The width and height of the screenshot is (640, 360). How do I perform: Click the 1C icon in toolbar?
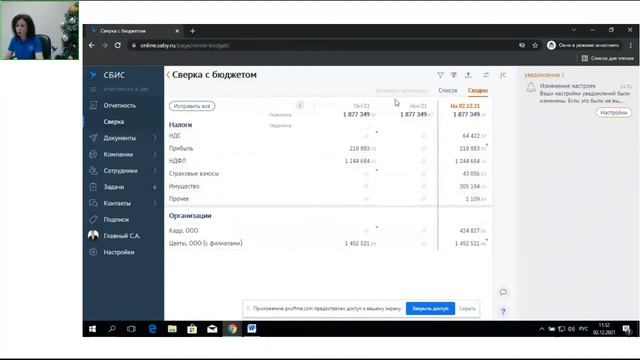click(x=503, y=75)
